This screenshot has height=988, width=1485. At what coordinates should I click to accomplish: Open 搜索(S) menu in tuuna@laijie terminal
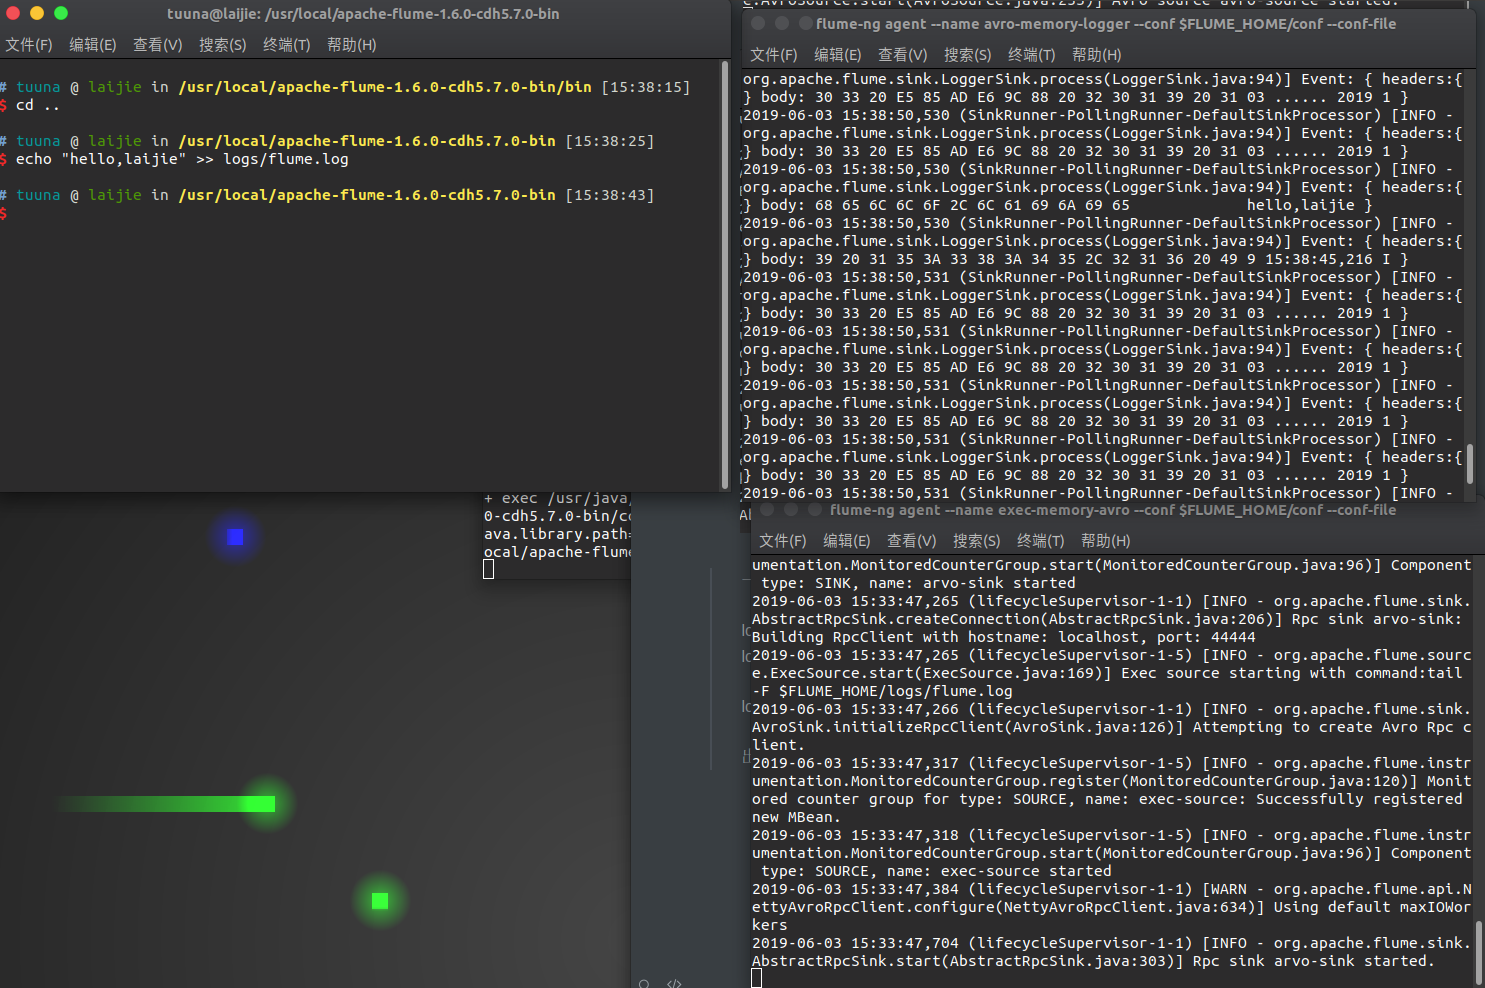coord(222,45)
